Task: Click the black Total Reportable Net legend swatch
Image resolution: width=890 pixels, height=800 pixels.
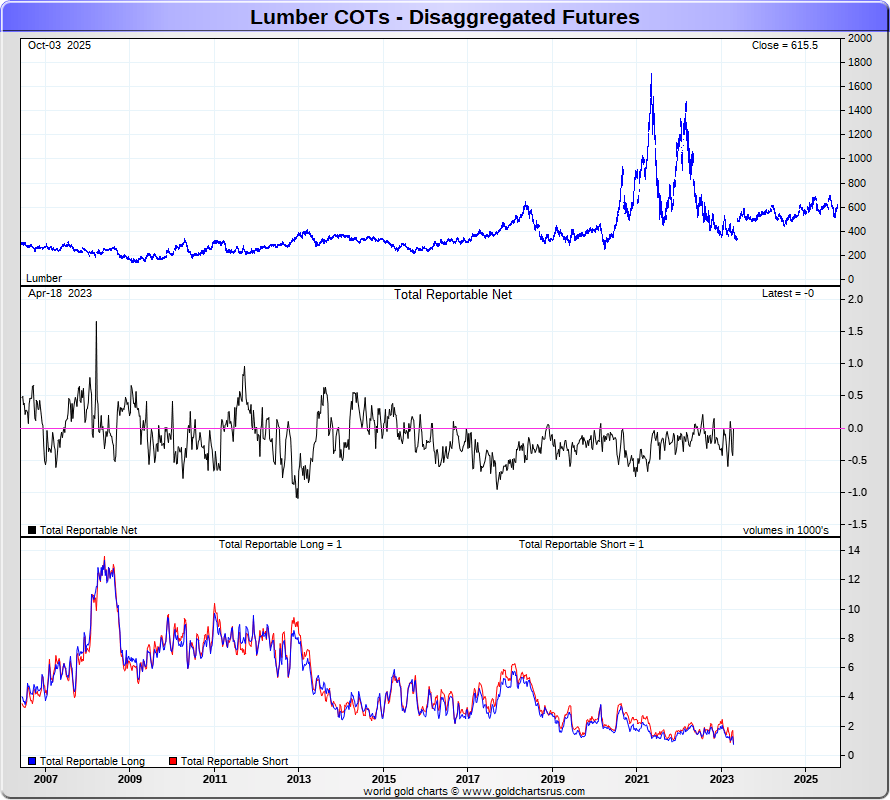Action: (32, 530)
